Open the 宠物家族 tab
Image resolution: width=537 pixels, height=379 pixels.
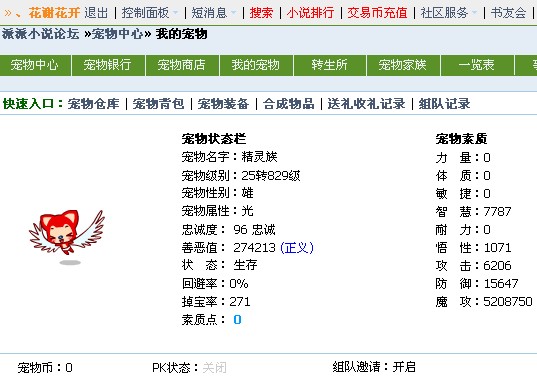click(403, 65)
